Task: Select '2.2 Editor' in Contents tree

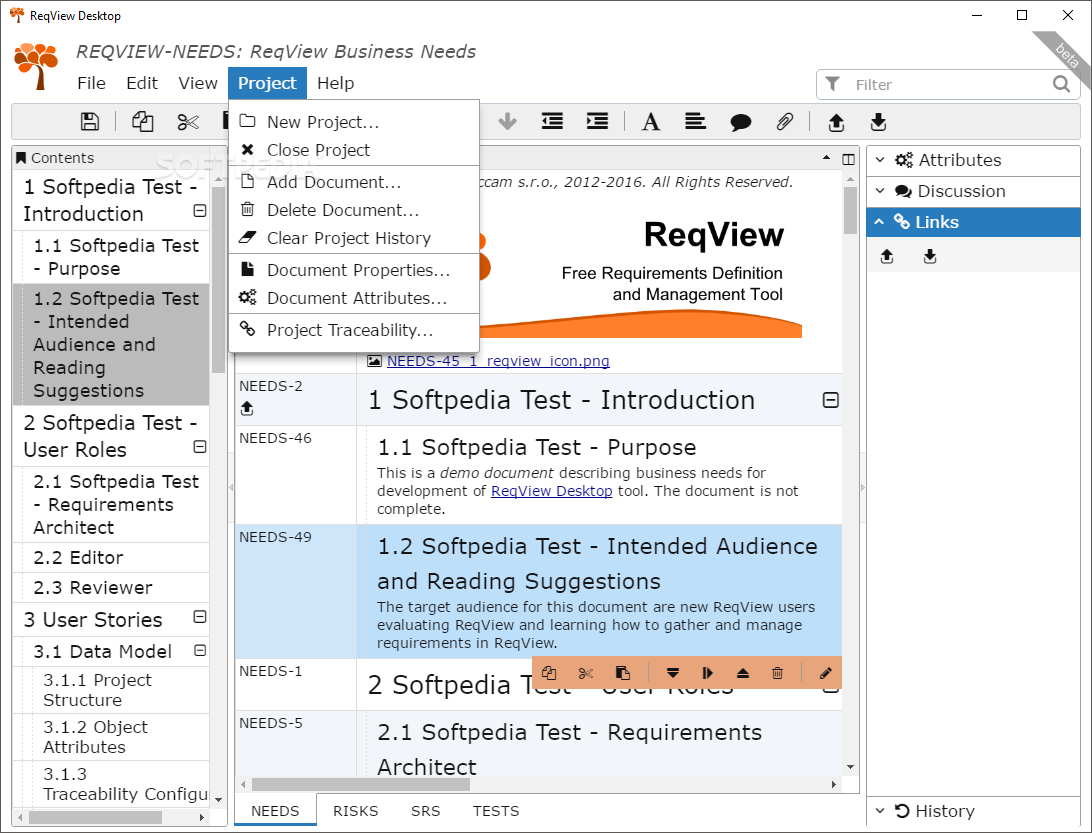Action: (111, 558)
